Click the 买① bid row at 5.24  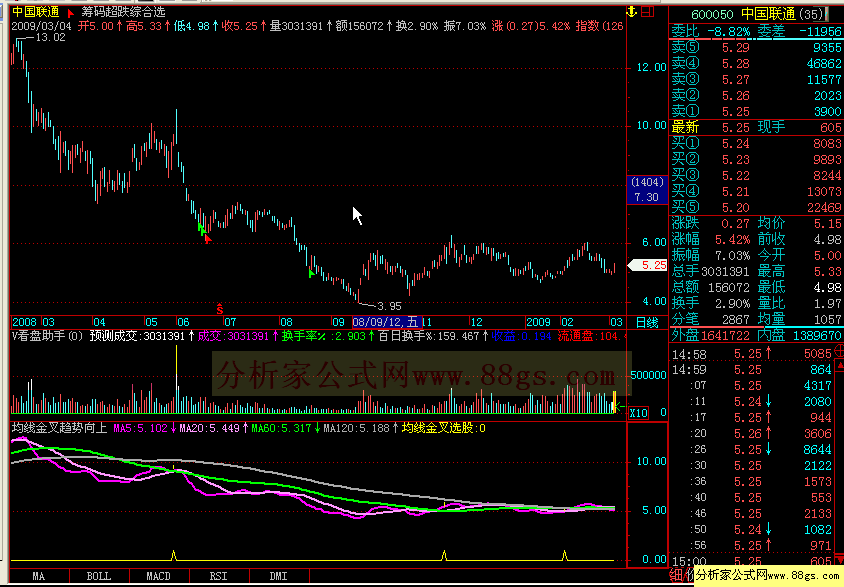pos(756,144)
